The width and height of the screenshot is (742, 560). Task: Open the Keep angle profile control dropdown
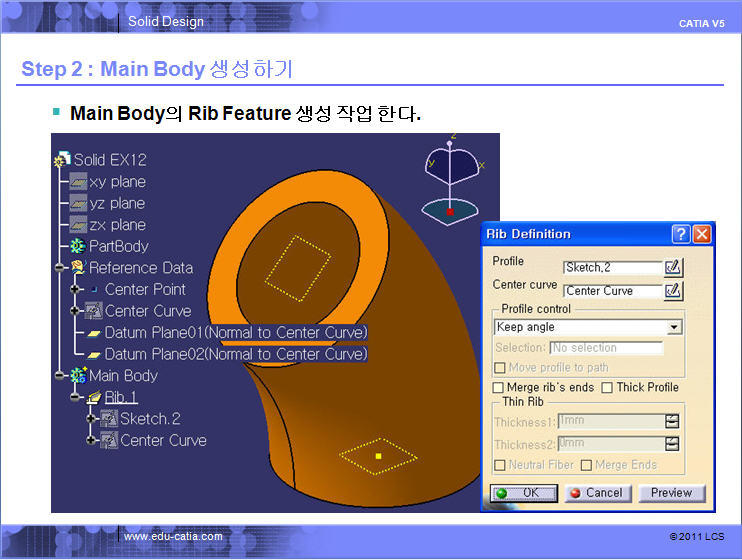[x=674, y=327]
